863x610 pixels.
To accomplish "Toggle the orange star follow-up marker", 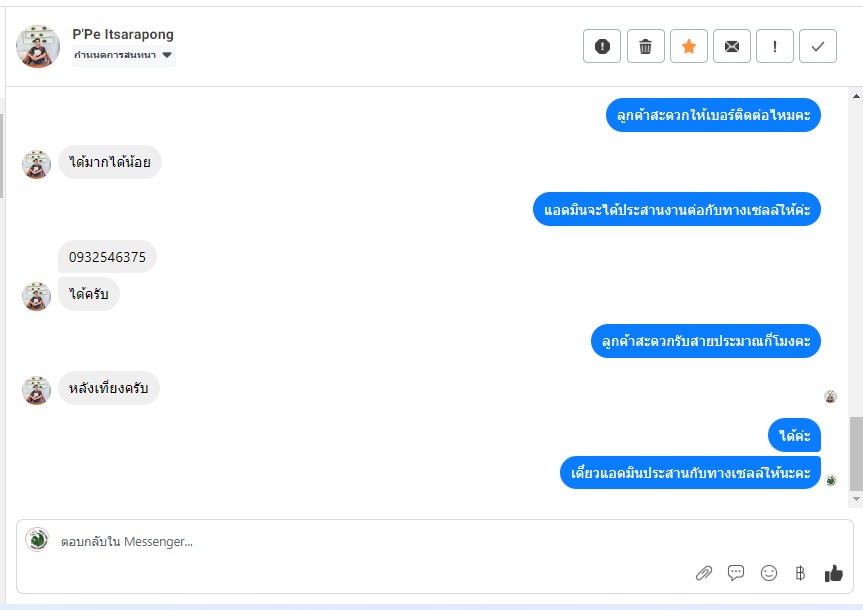I will tap(689, 46).
